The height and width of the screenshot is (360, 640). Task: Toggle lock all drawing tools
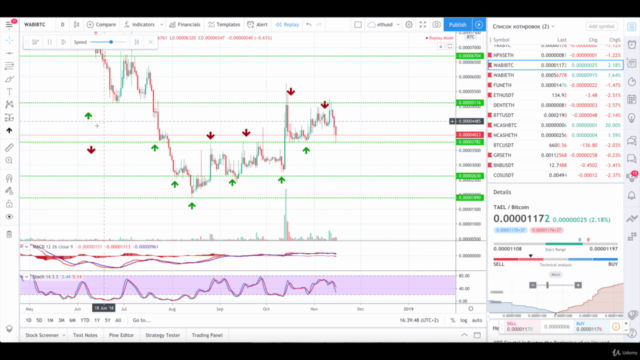pyautogui.click(x=9, y=204)
